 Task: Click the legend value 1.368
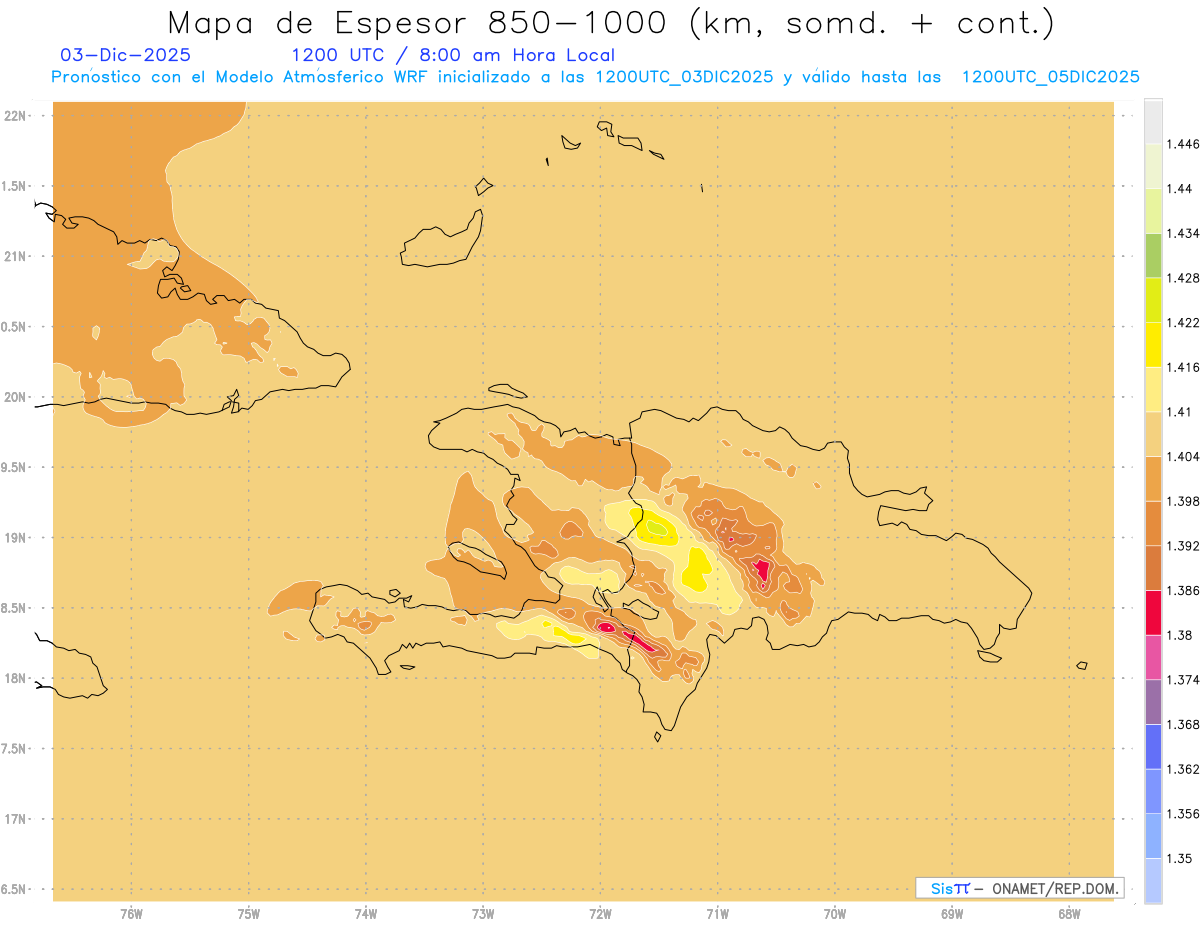1183,724
